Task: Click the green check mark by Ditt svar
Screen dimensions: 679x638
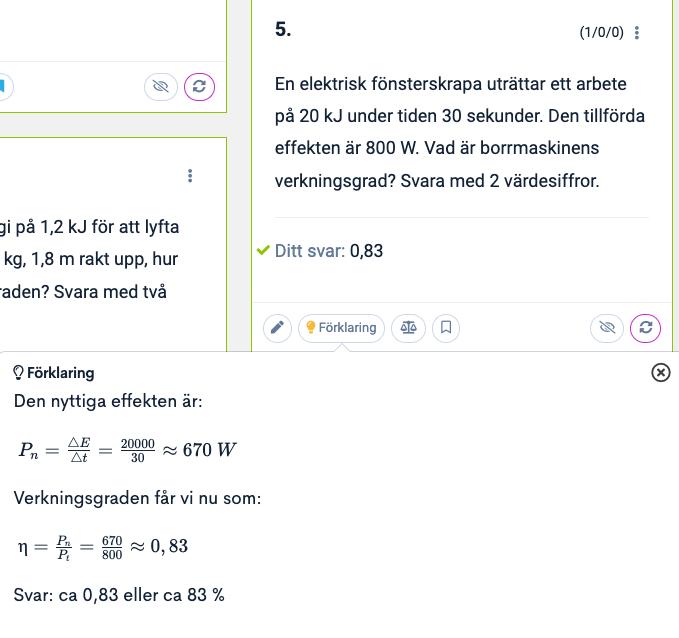Action: click(x=263, y=250)
